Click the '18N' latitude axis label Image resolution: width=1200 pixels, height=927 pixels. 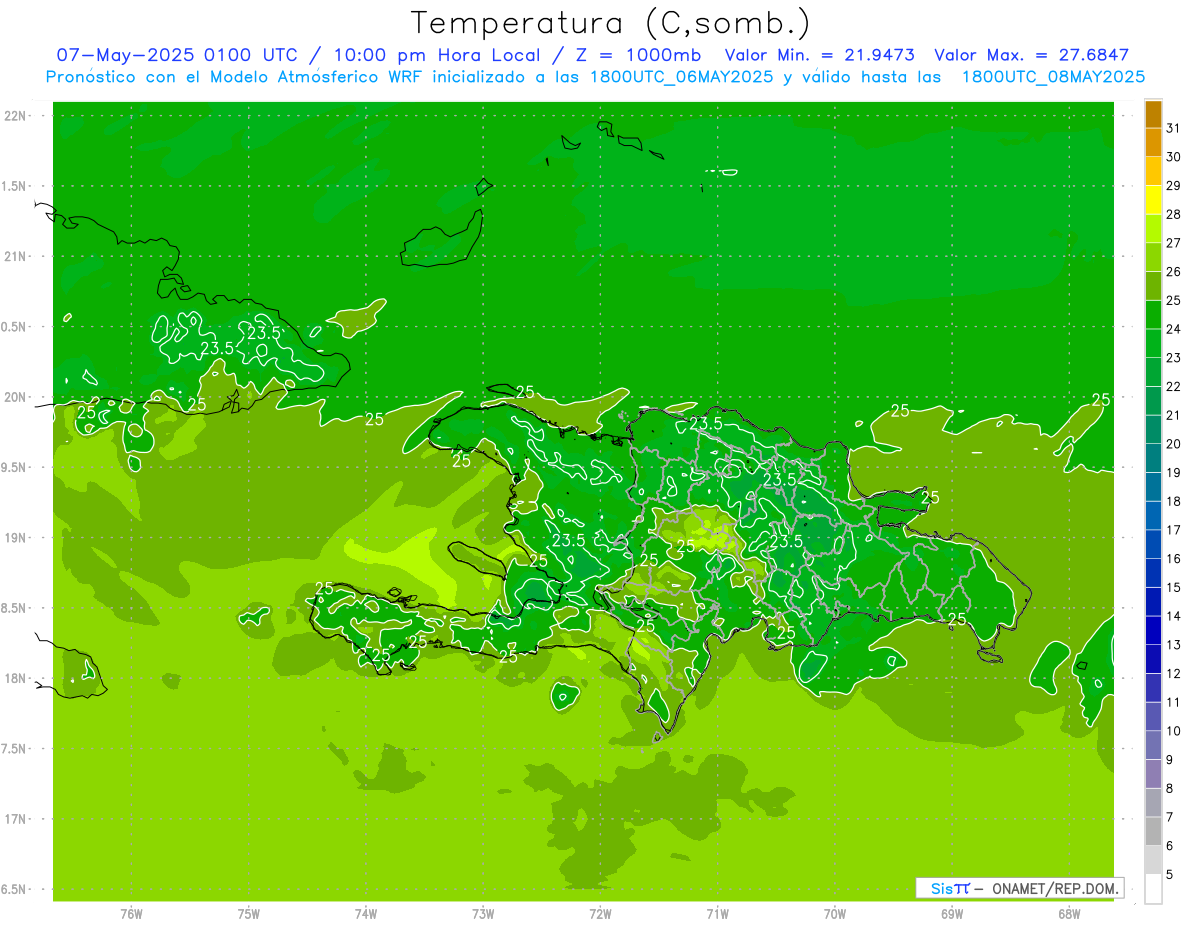(x=16, y=678)
